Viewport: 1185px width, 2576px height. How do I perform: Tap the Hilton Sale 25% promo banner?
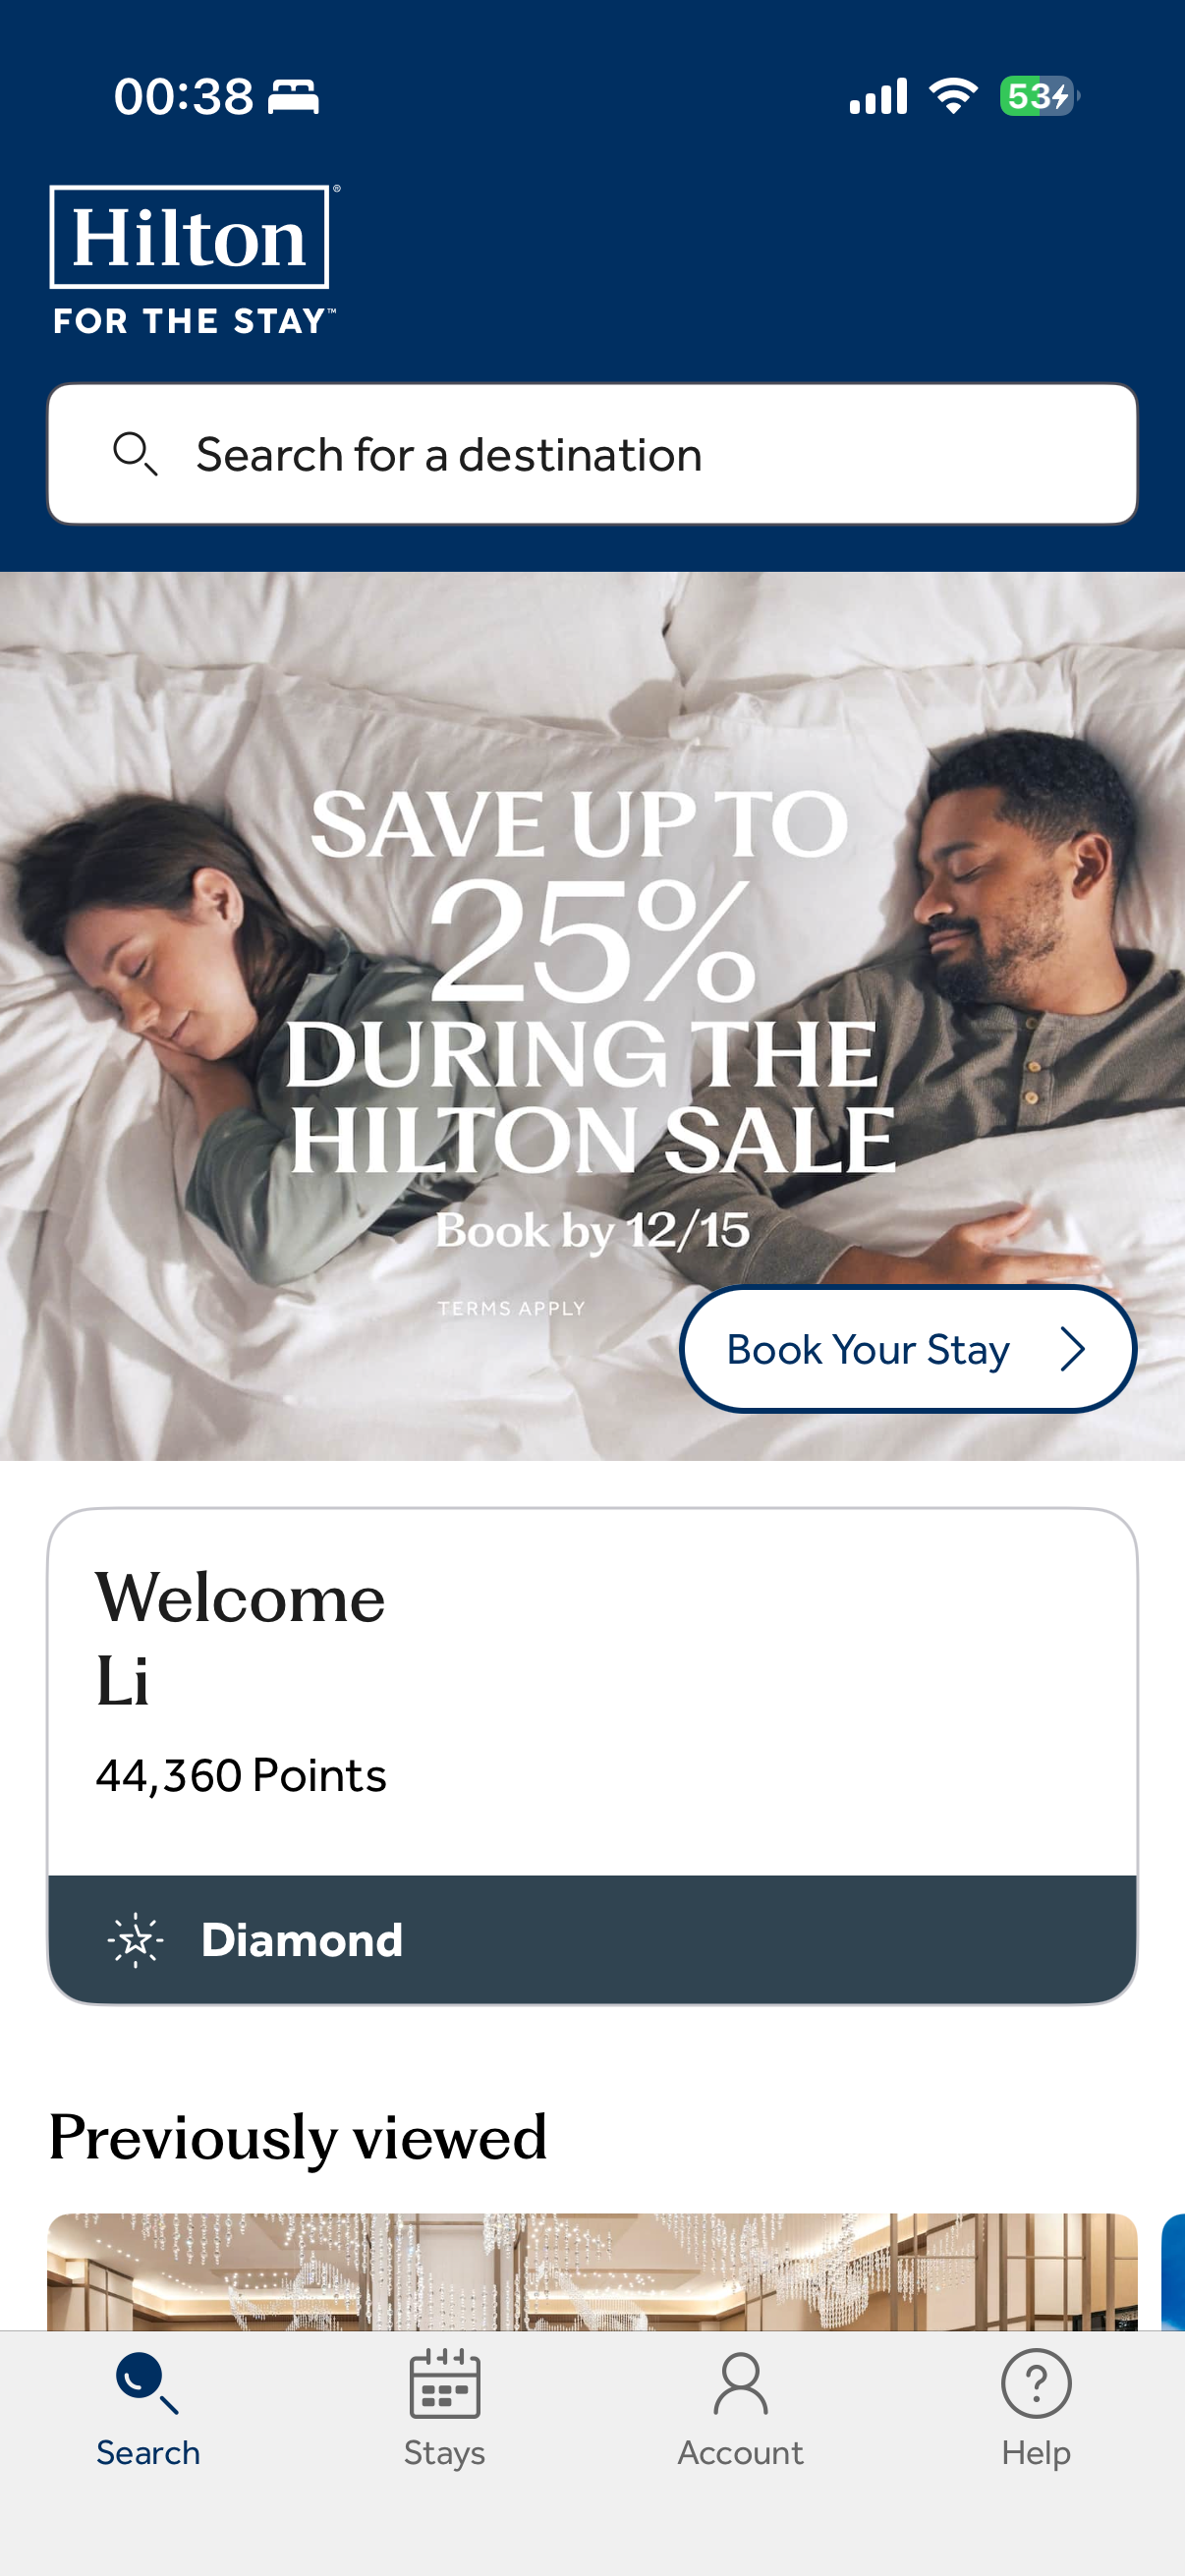click(592, 1016)
